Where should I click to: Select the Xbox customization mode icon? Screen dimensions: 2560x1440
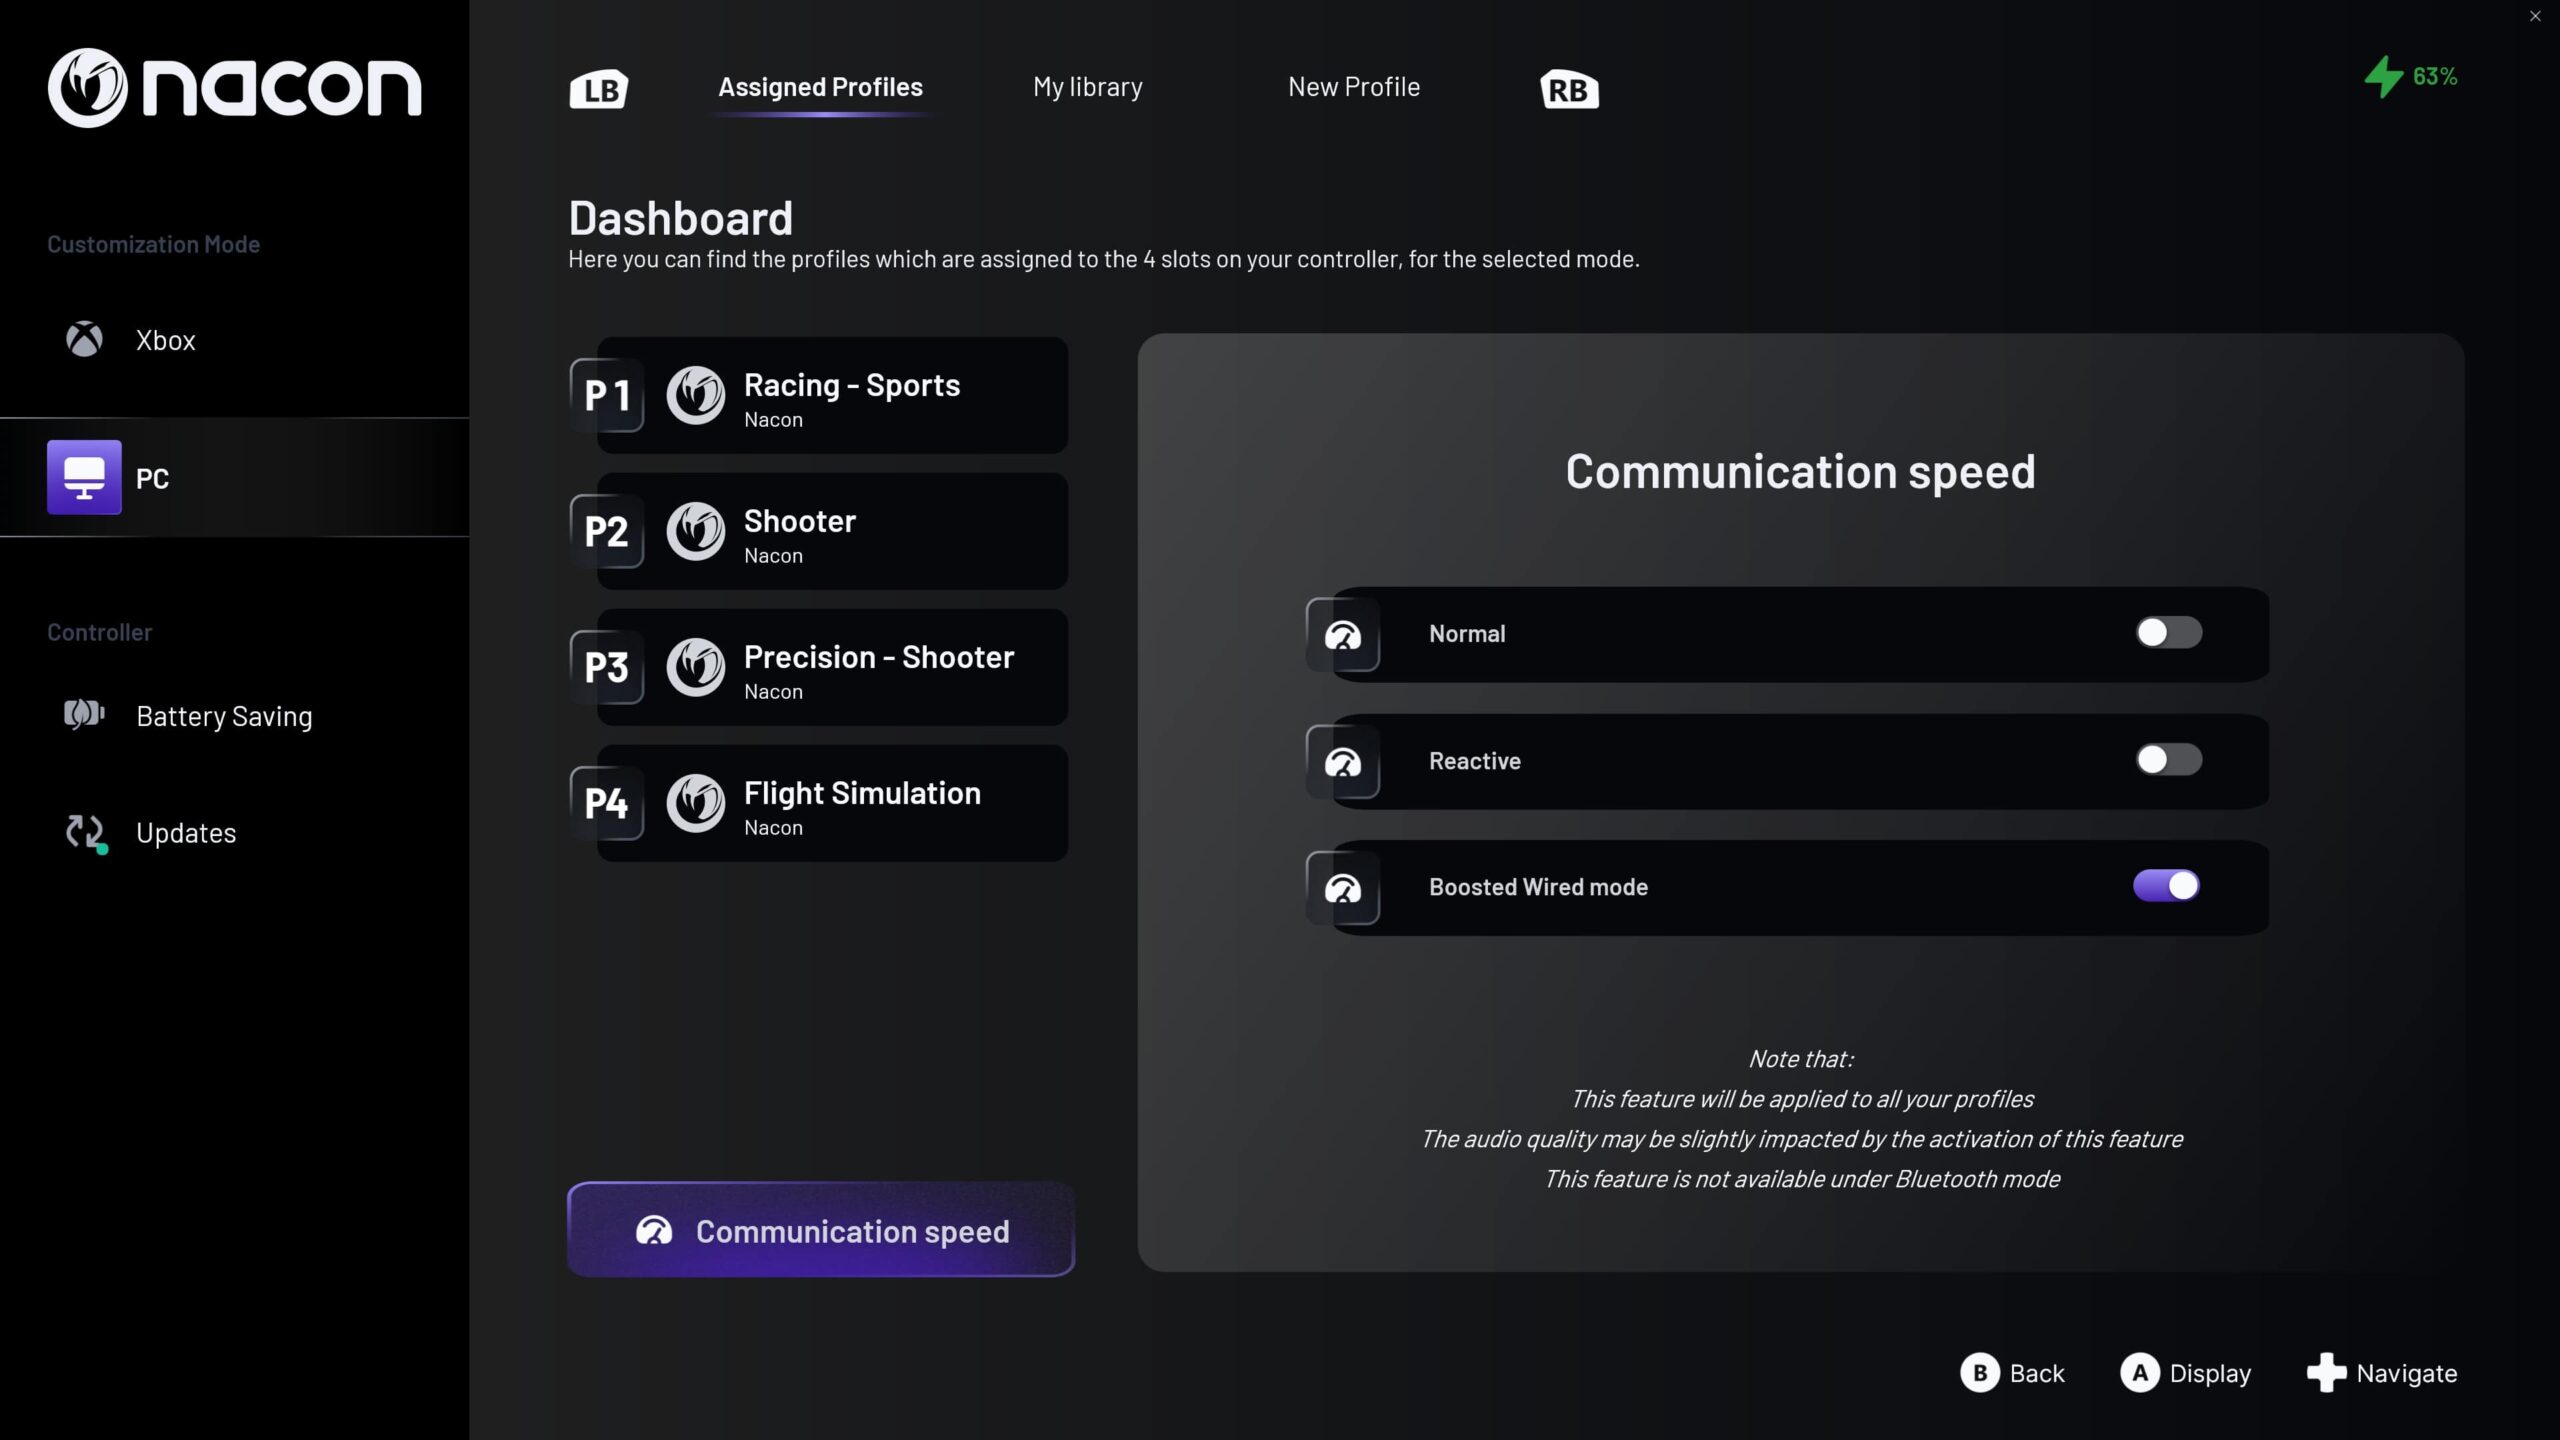tap(84, 340)
